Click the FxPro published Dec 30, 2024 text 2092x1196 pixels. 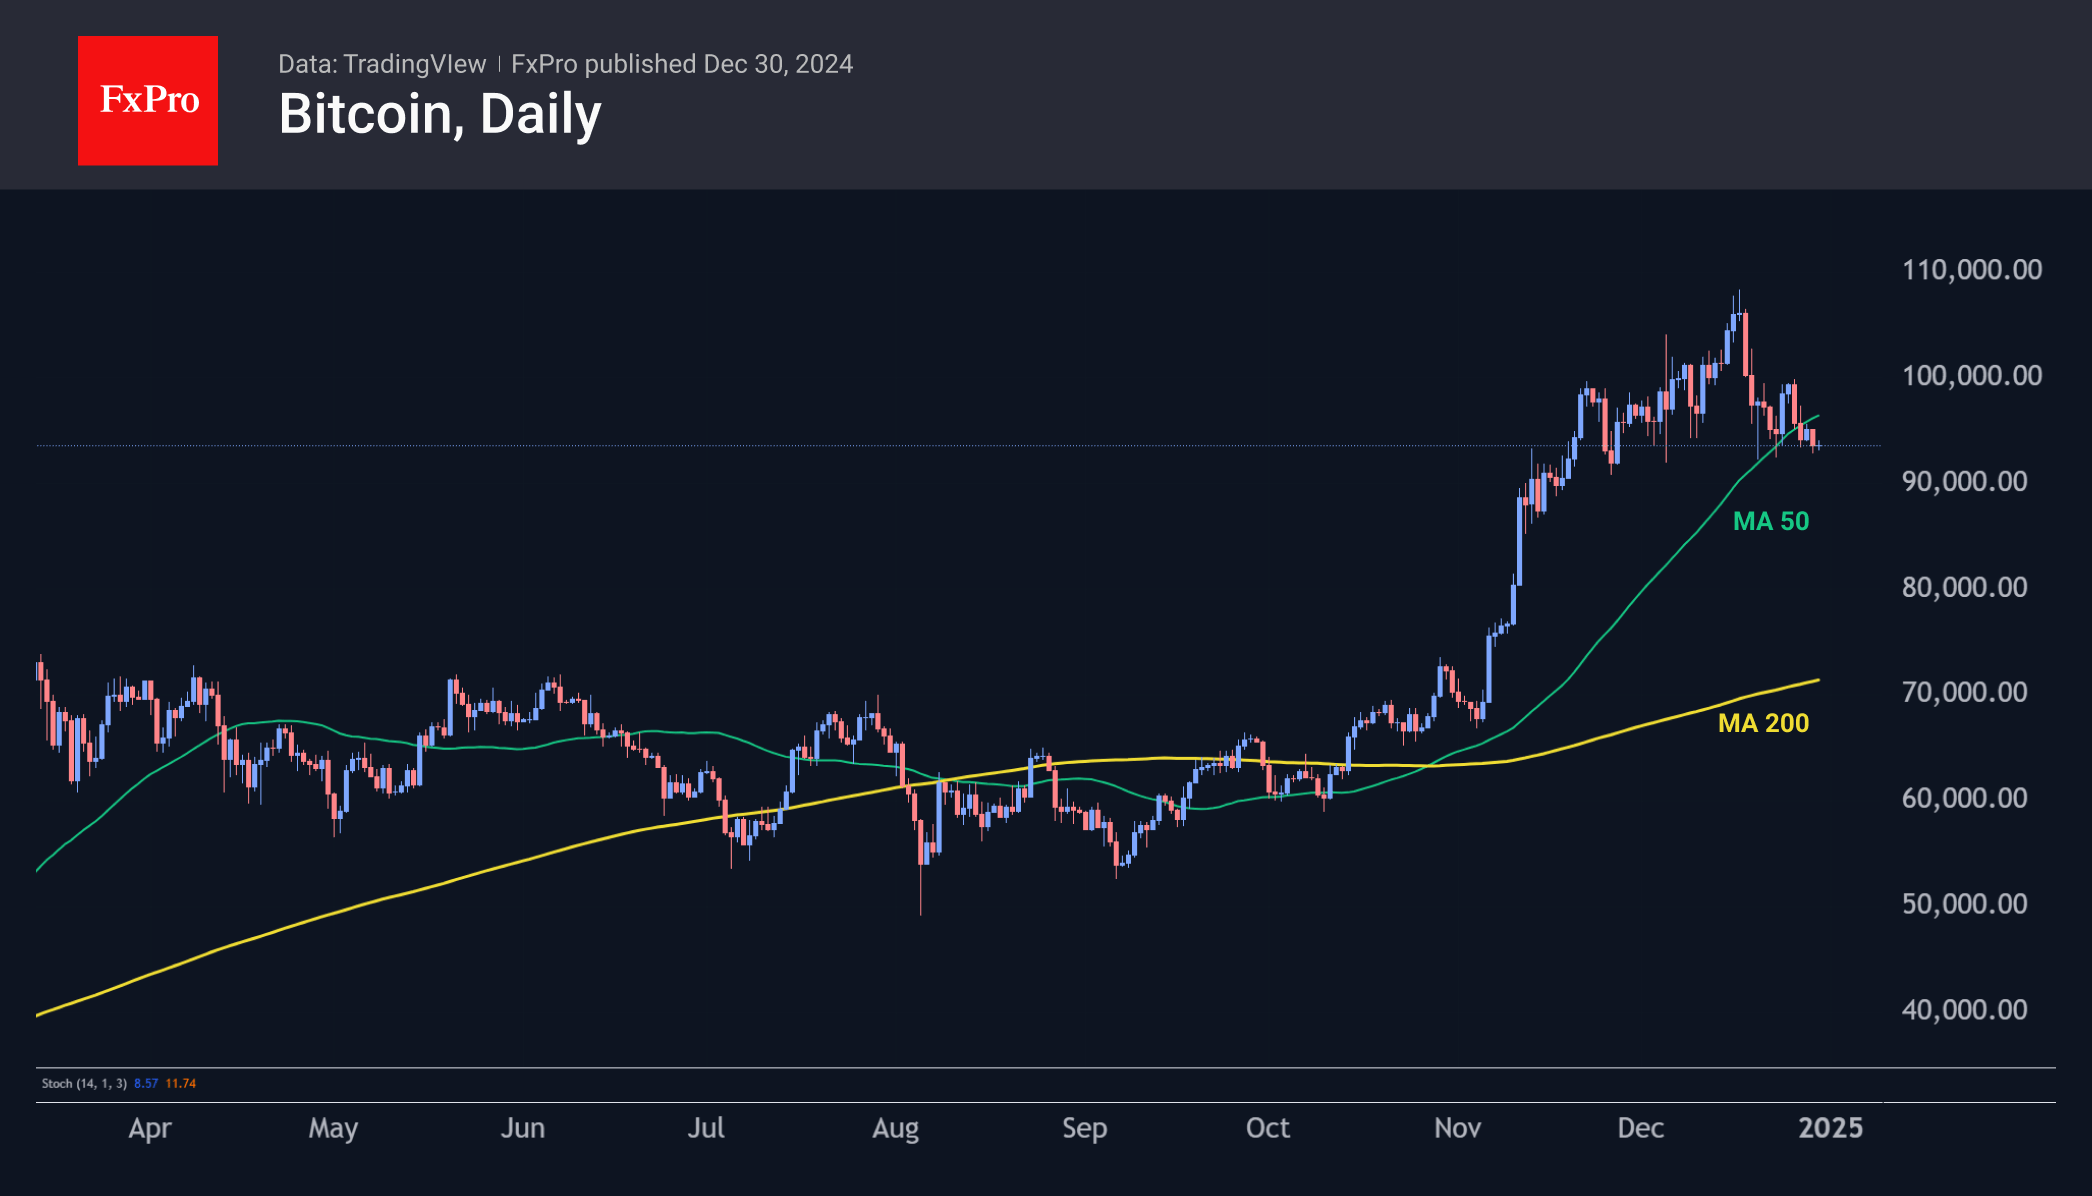coord(682,64)
